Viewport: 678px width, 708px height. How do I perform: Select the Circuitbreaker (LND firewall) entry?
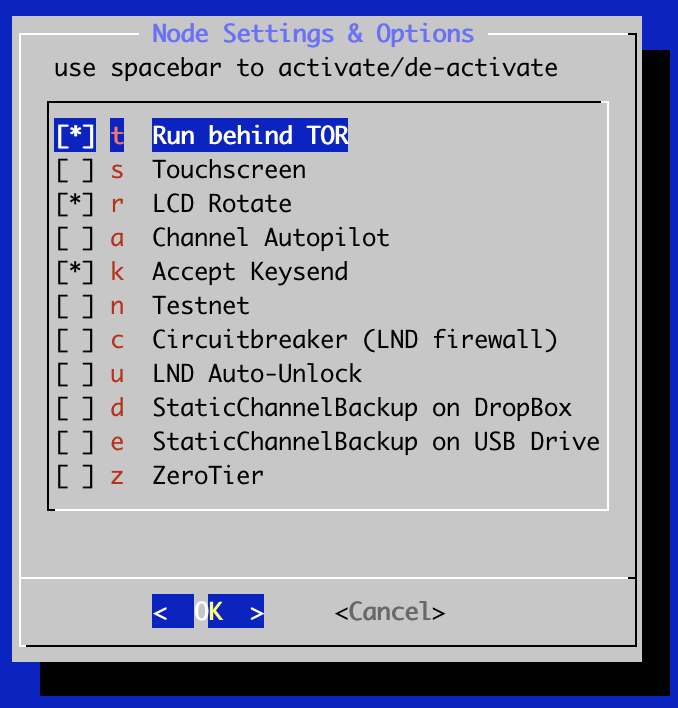[355, 340]
